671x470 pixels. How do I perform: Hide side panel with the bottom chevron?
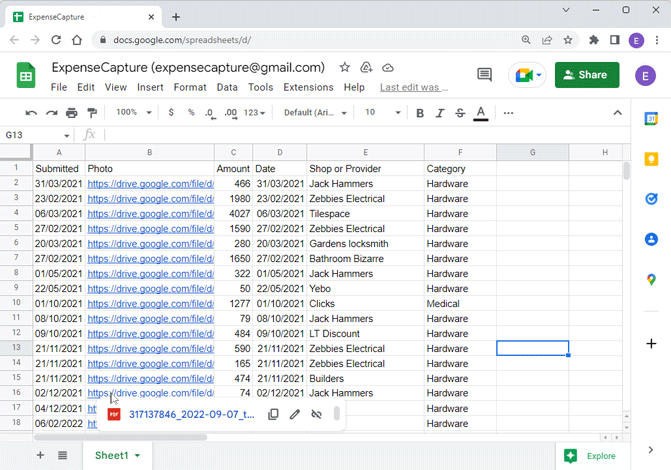(x=650, y=450)
